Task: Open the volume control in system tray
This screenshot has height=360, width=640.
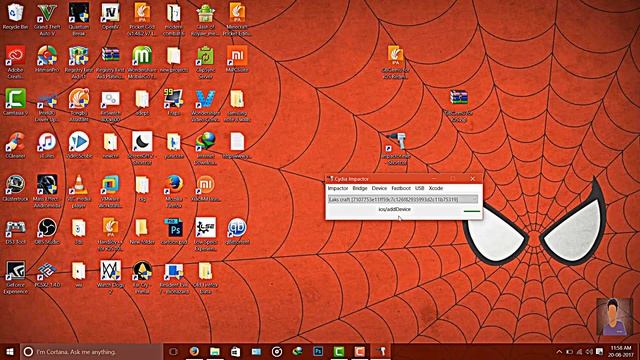Action: (x=589, y=351)
